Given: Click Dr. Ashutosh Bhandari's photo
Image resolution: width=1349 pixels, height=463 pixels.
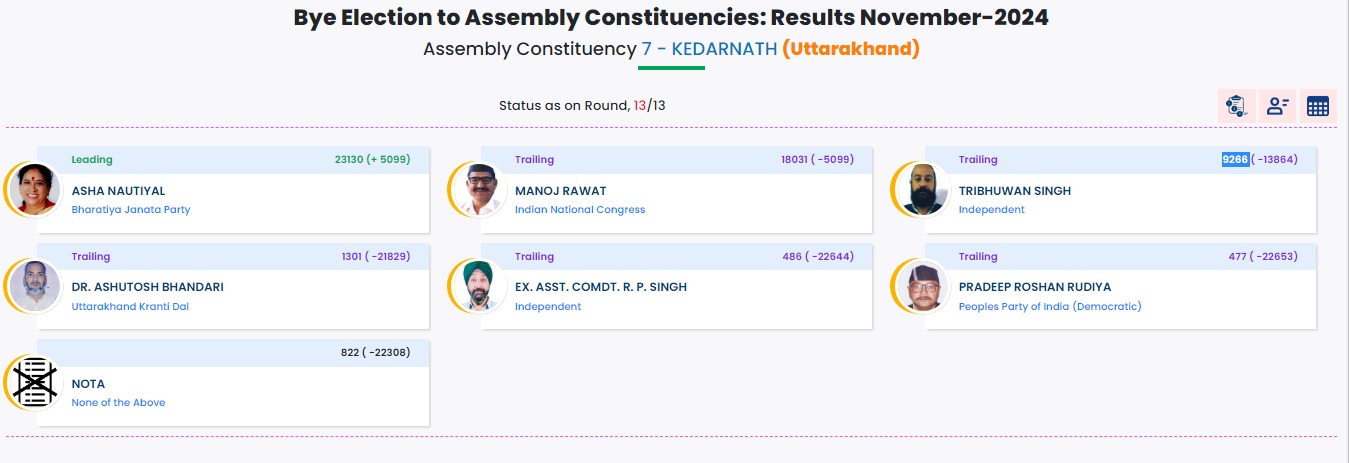Looking at the screenshot, I should click(x=35, y=286).
